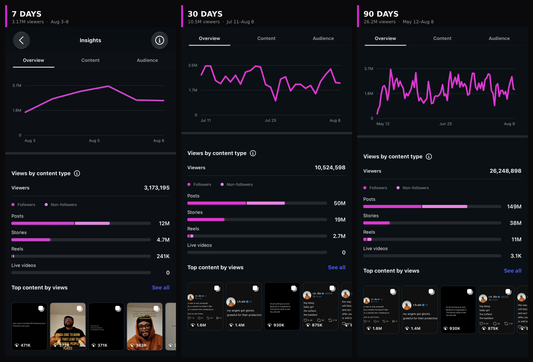
Task: Select Overview tab in 30 Days panel
Action: (209, 38)
